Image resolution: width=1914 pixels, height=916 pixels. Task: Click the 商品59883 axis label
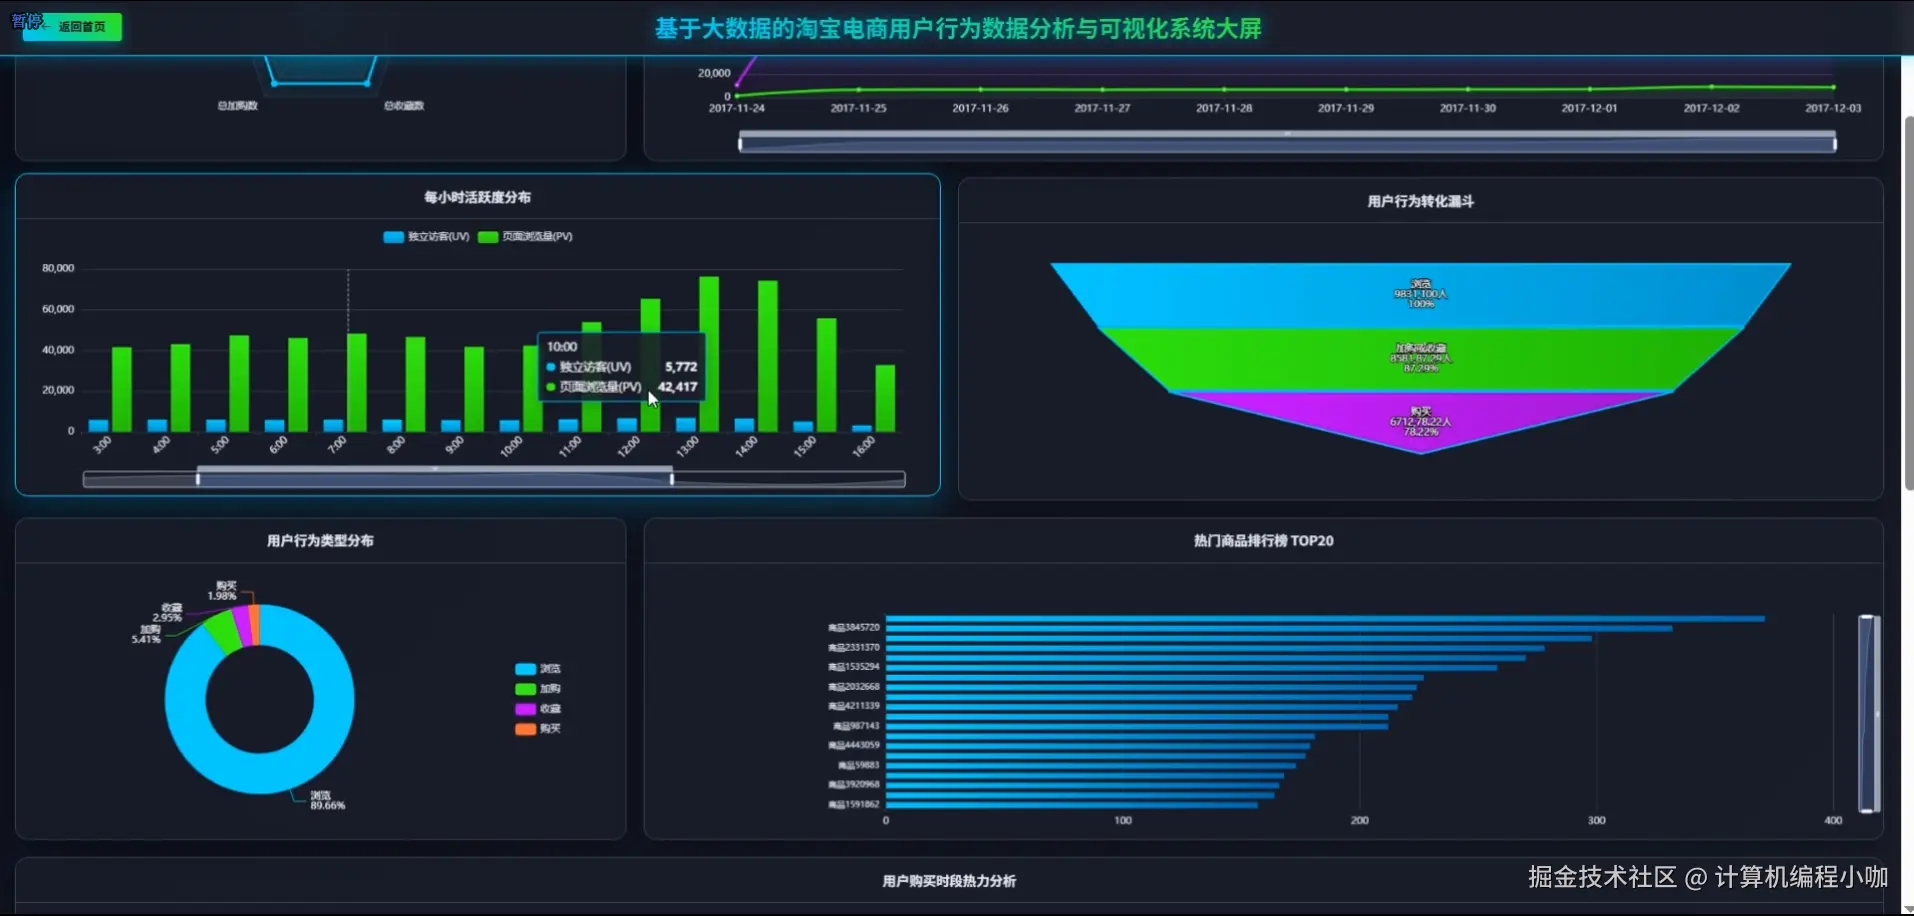point(858,765)
